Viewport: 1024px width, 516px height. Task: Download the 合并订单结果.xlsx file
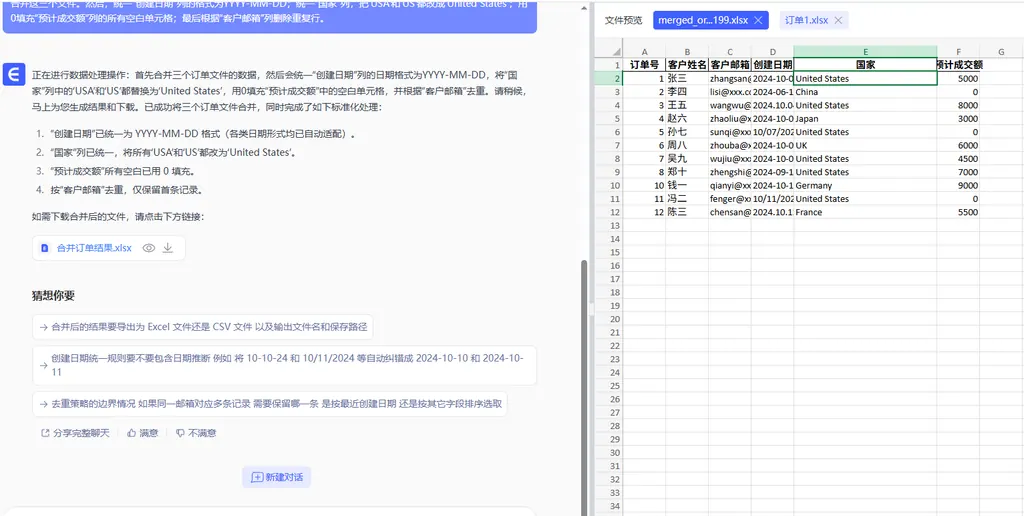pyautogui.click(x=168, y=248)
